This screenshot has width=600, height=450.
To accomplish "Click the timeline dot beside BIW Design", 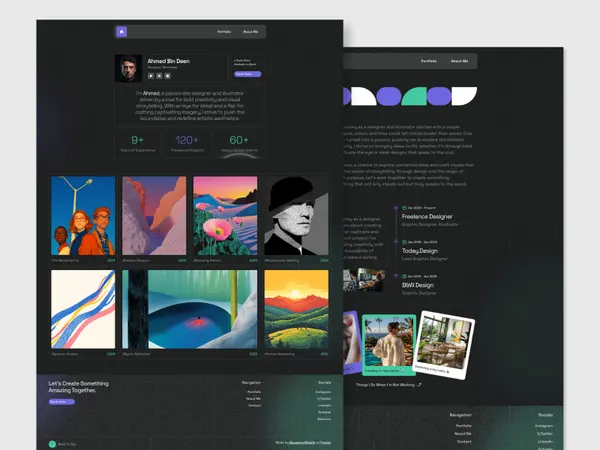I will 396,276.
